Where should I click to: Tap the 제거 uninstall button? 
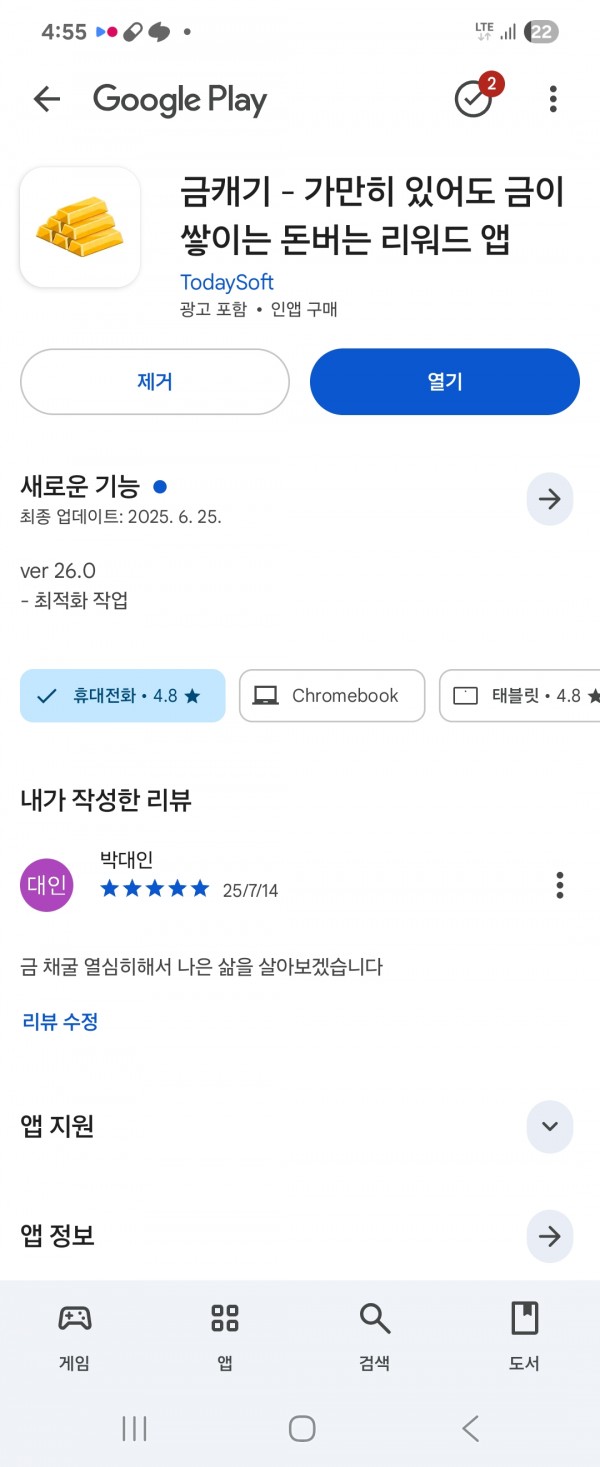[155, 381]
